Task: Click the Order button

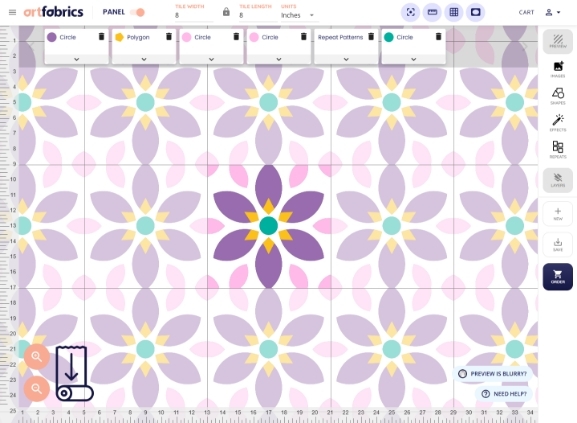Action: 558,277
